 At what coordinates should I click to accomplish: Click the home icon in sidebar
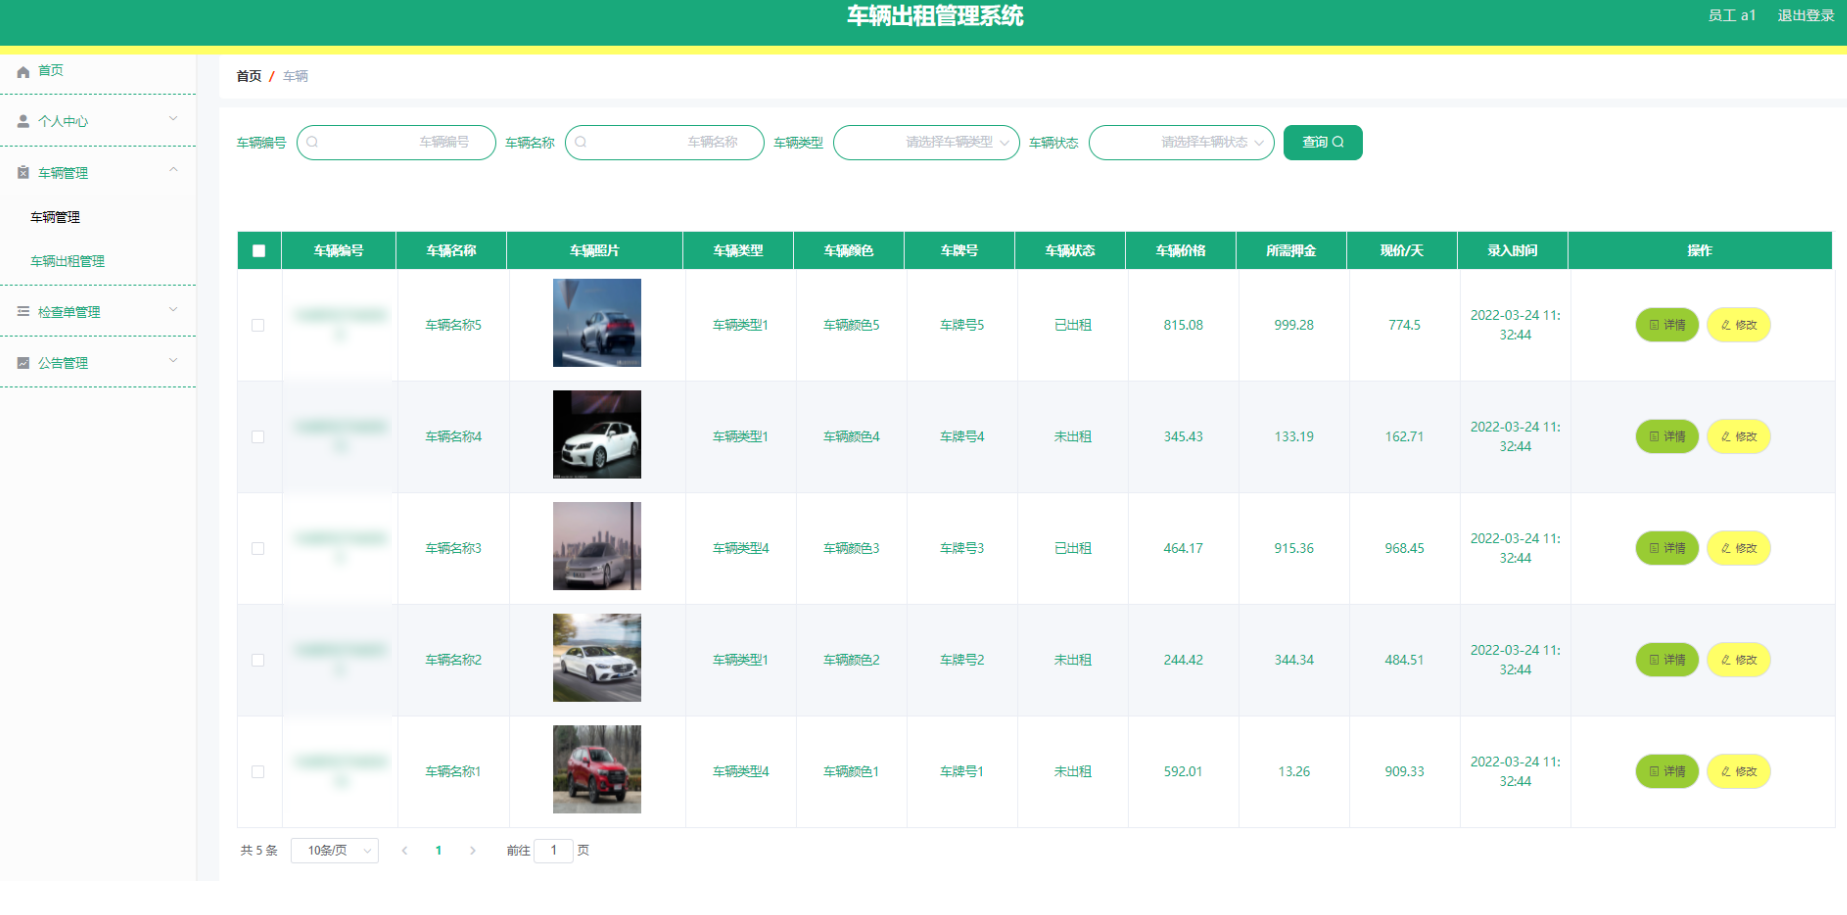[x=23, y=71]
